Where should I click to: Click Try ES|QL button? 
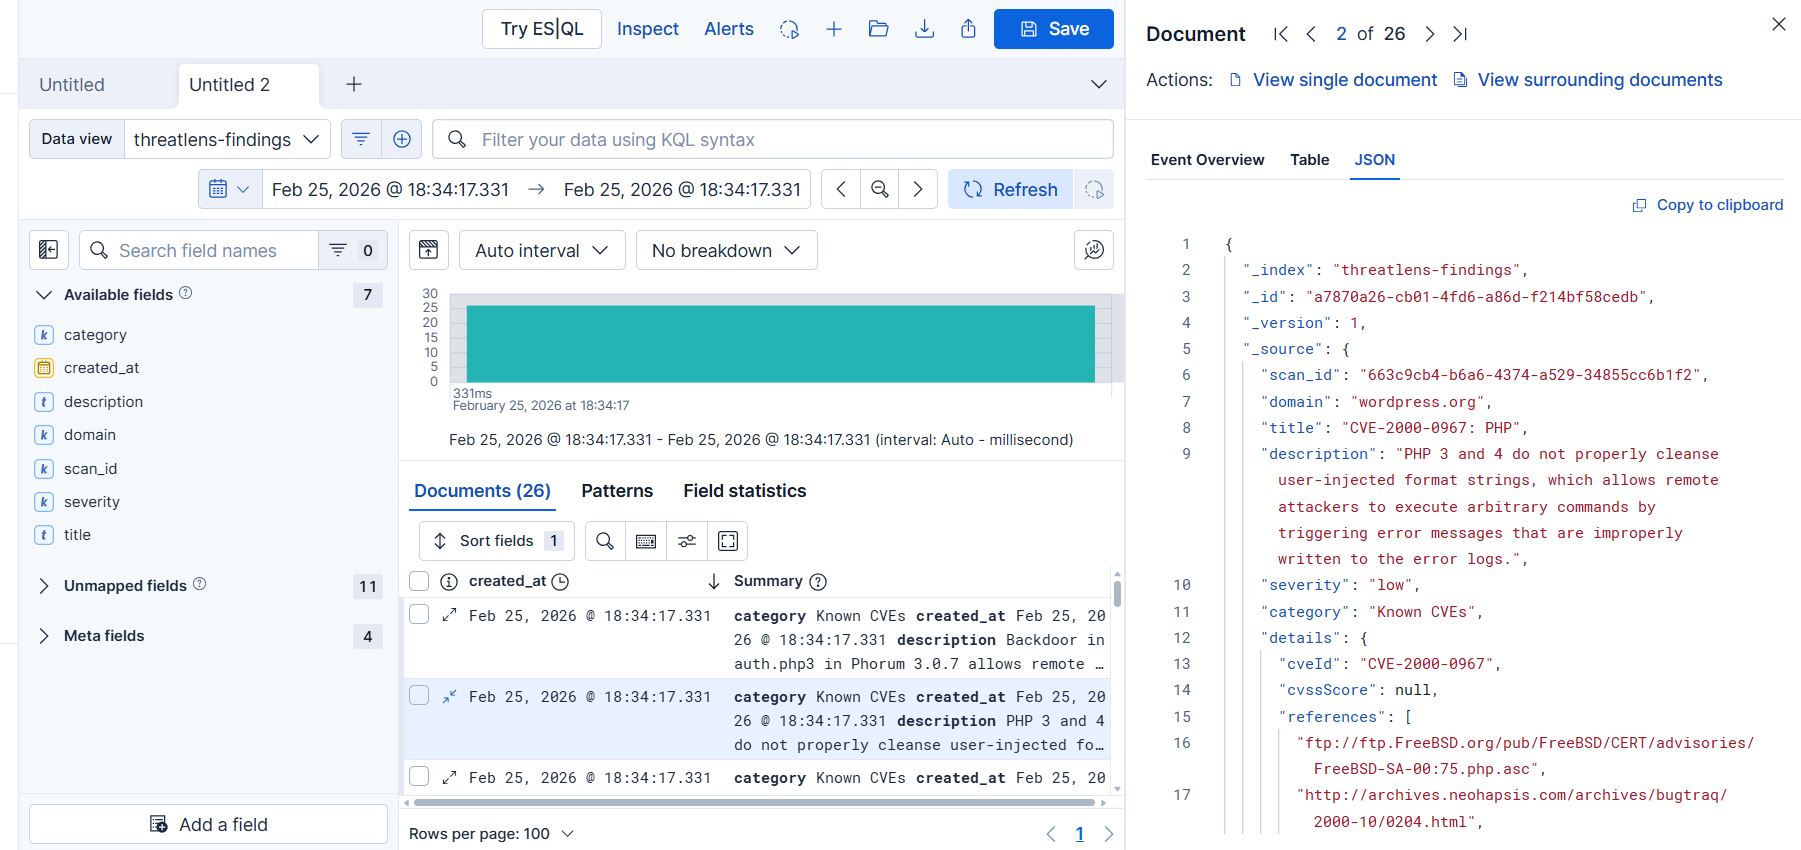click(542, 29)
